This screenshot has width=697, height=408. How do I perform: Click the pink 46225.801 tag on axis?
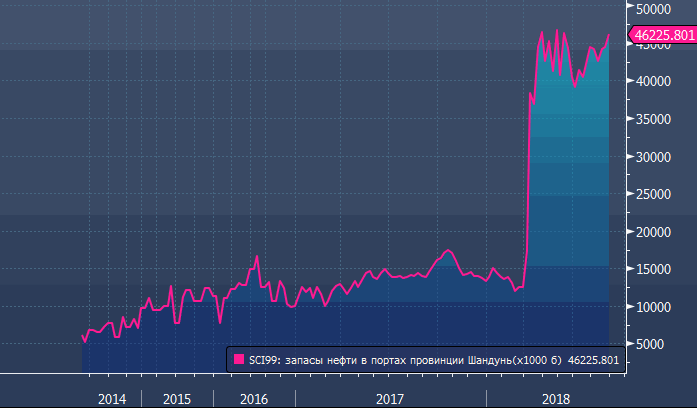663,36
